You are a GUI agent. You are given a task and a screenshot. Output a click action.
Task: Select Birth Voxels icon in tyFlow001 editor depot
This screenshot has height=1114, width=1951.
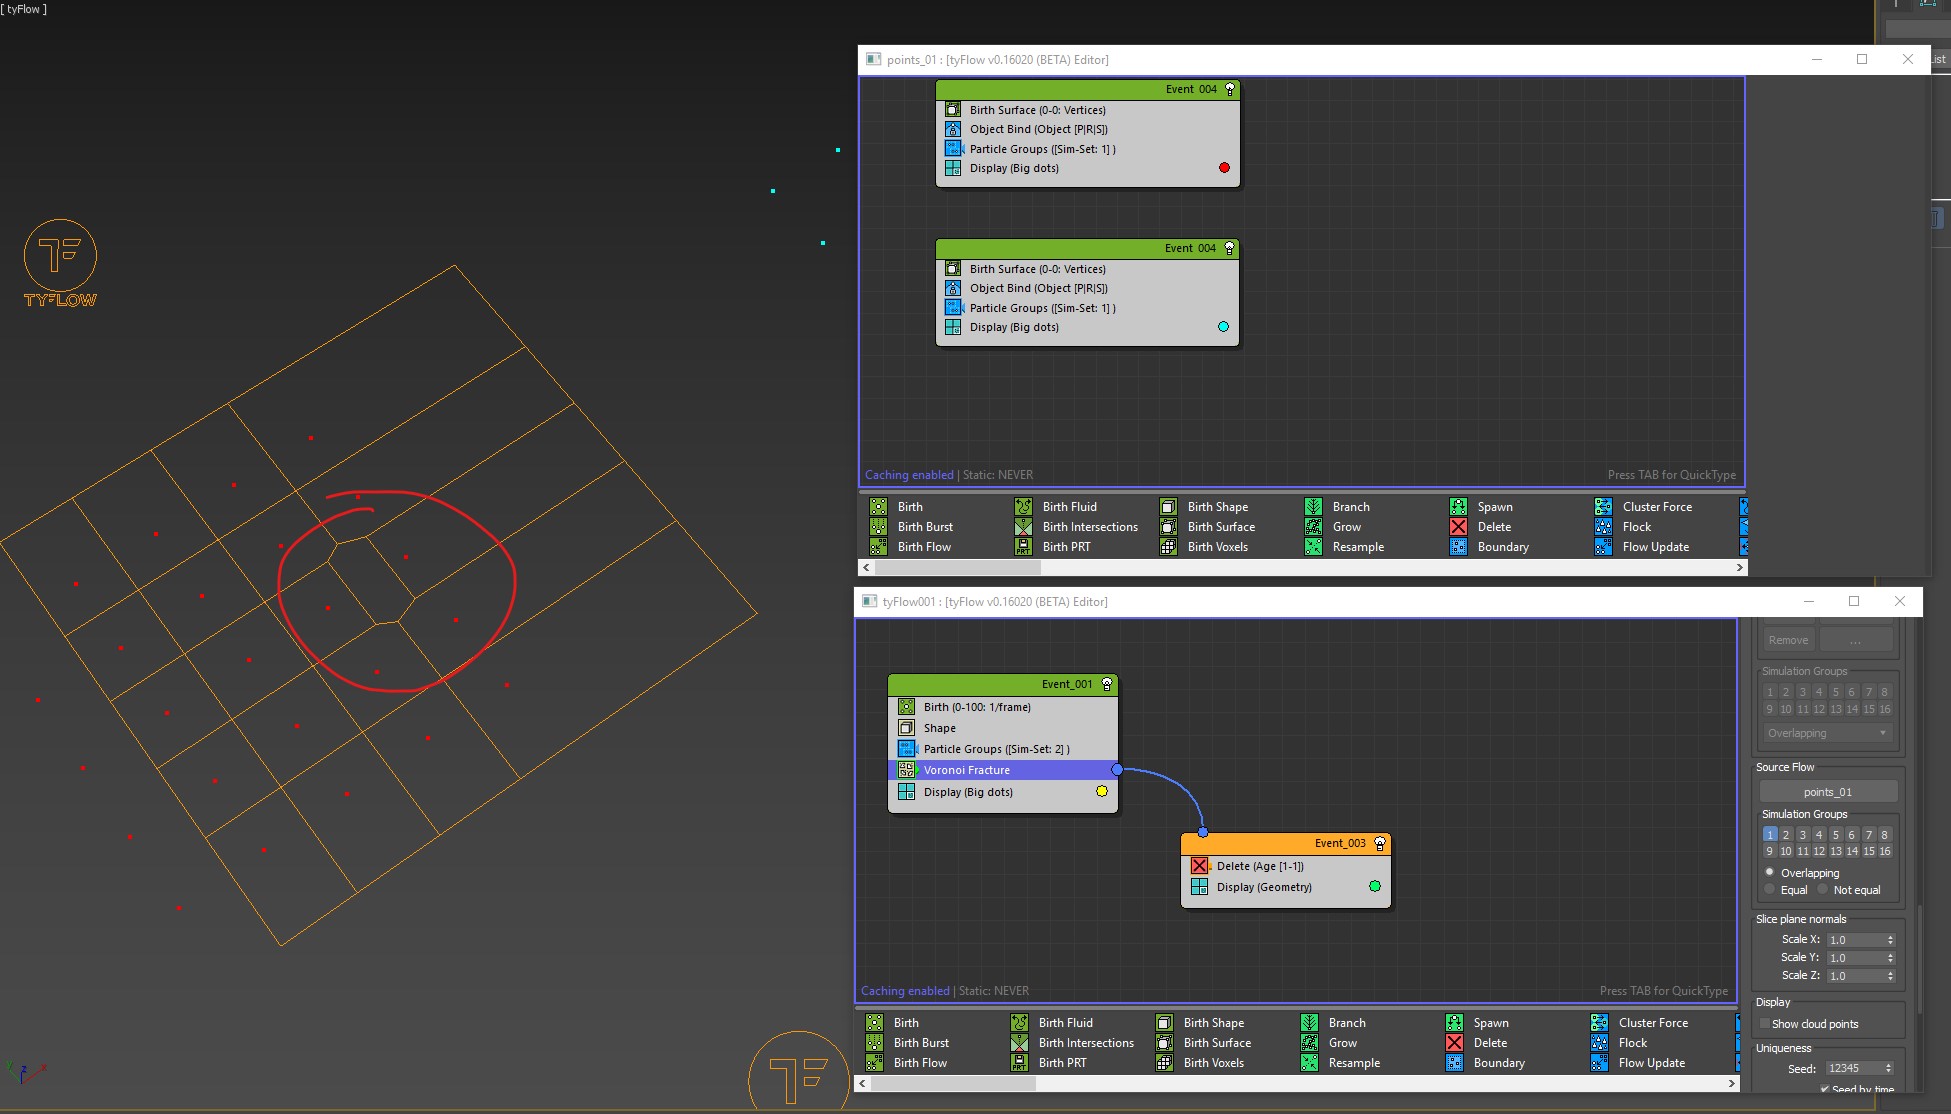click(x=1164, y=1063)
